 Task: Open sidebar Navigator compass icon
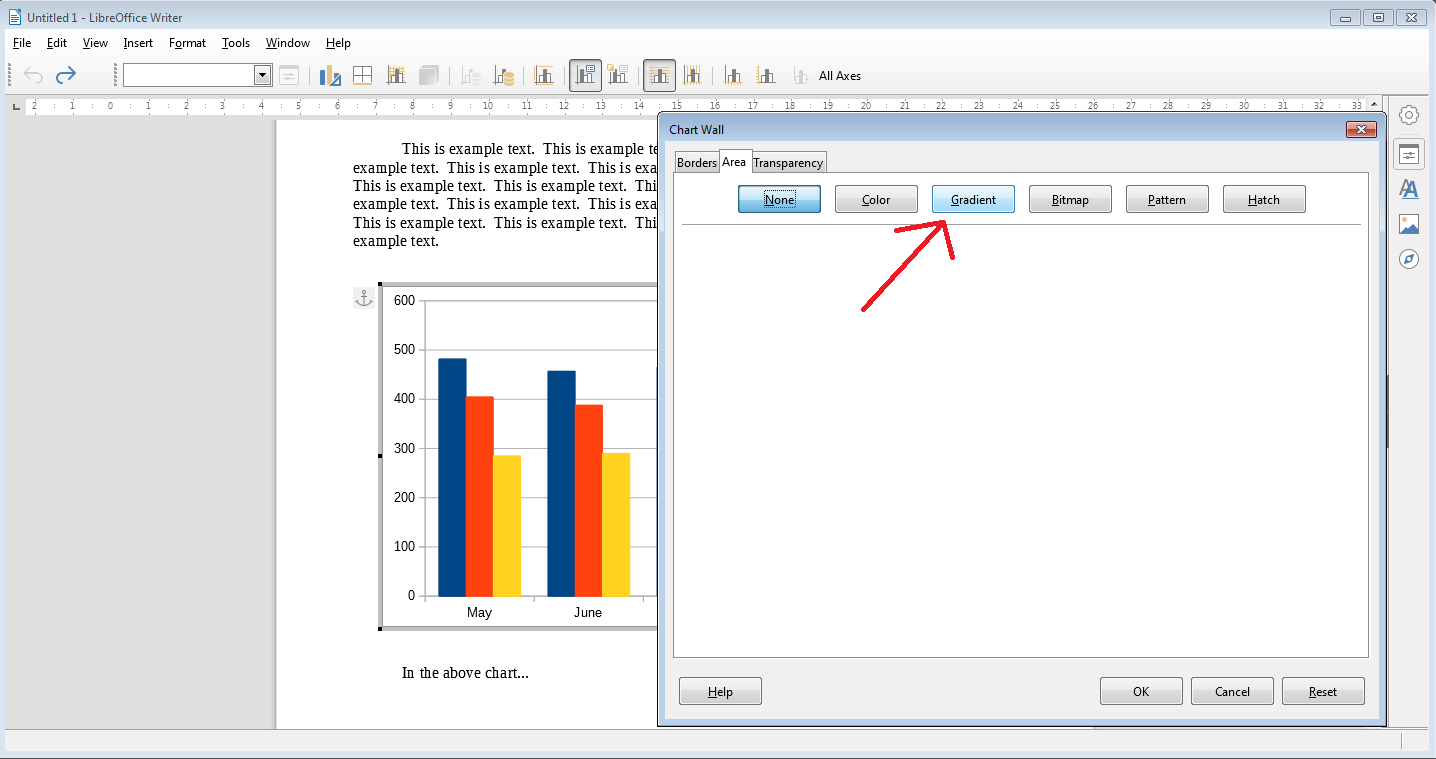(x=1409, y=259)
